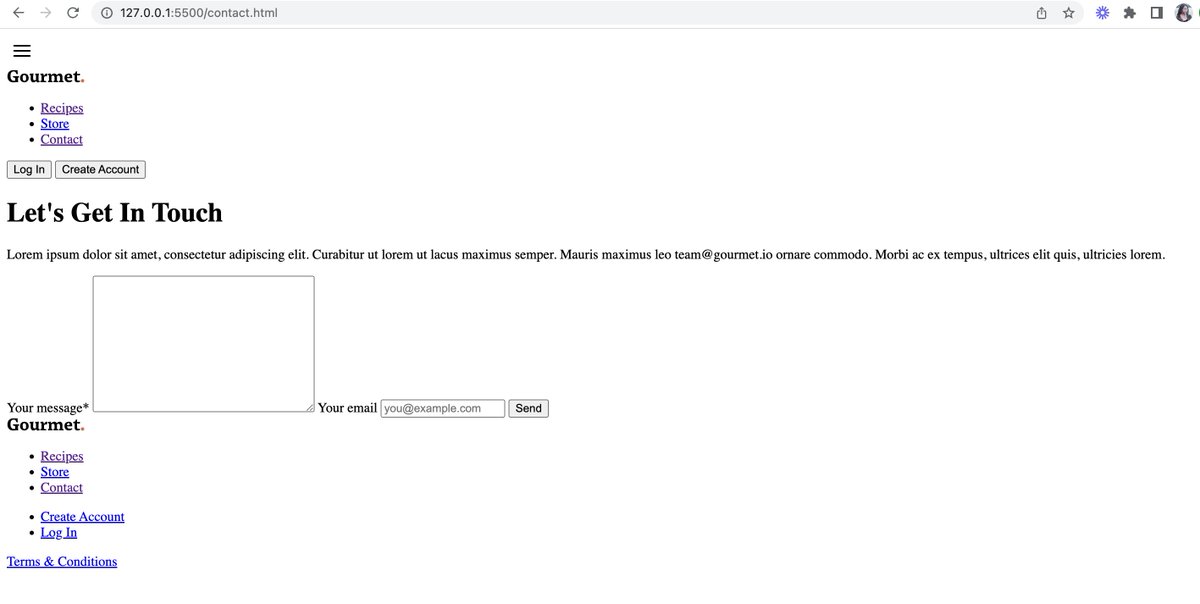
Task: Click the share page icon in address bar
Action: [1041, 13]
